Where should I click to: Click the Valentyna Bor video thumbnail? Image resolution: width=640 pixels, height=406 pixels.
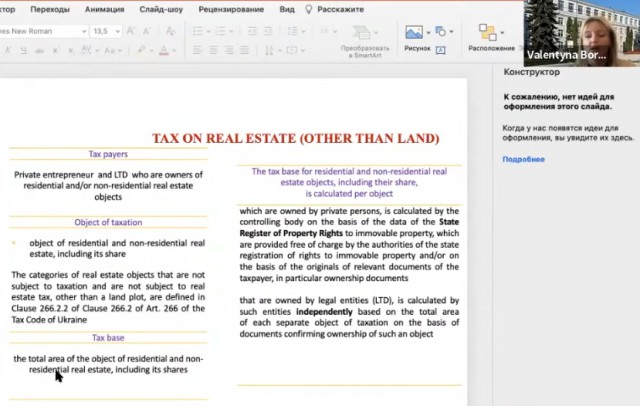pos(582,33)
